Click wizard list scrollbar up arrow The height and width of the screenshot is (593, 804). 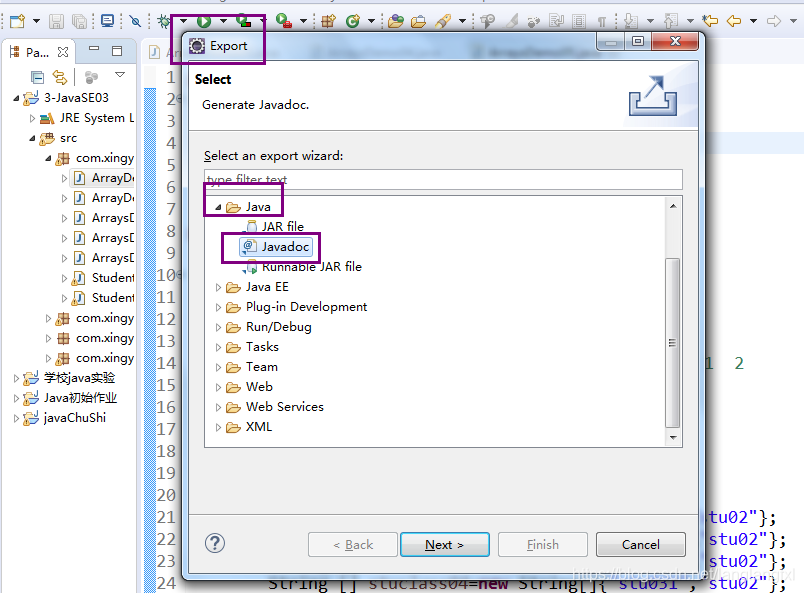tap(673, 206)
